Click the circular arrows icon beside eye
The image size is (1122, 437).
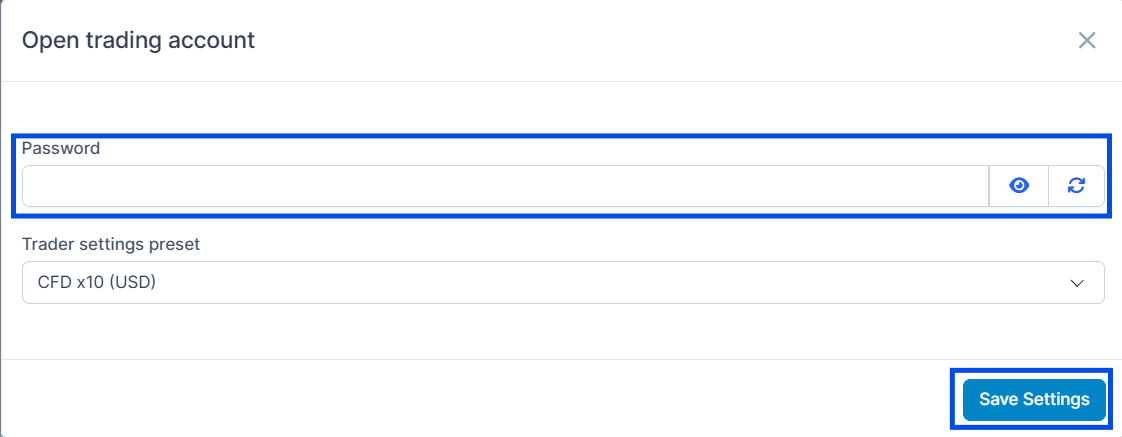1076,186
